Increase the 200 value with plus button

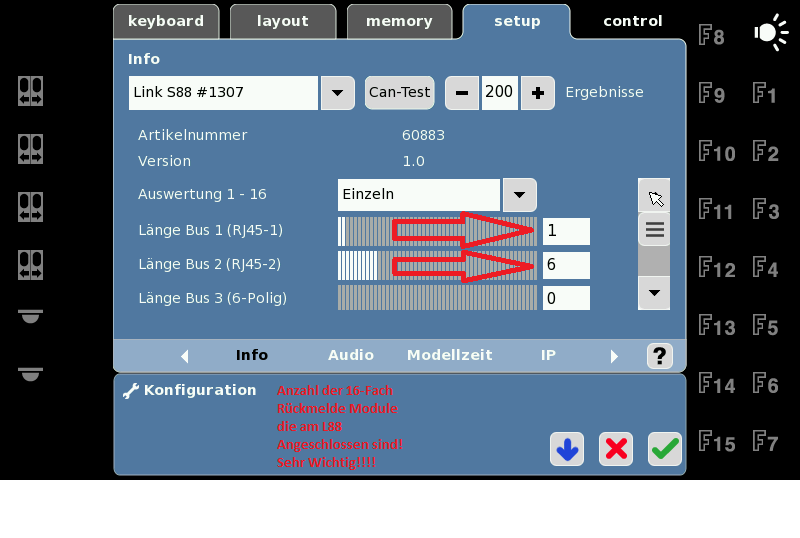[538, 93]
